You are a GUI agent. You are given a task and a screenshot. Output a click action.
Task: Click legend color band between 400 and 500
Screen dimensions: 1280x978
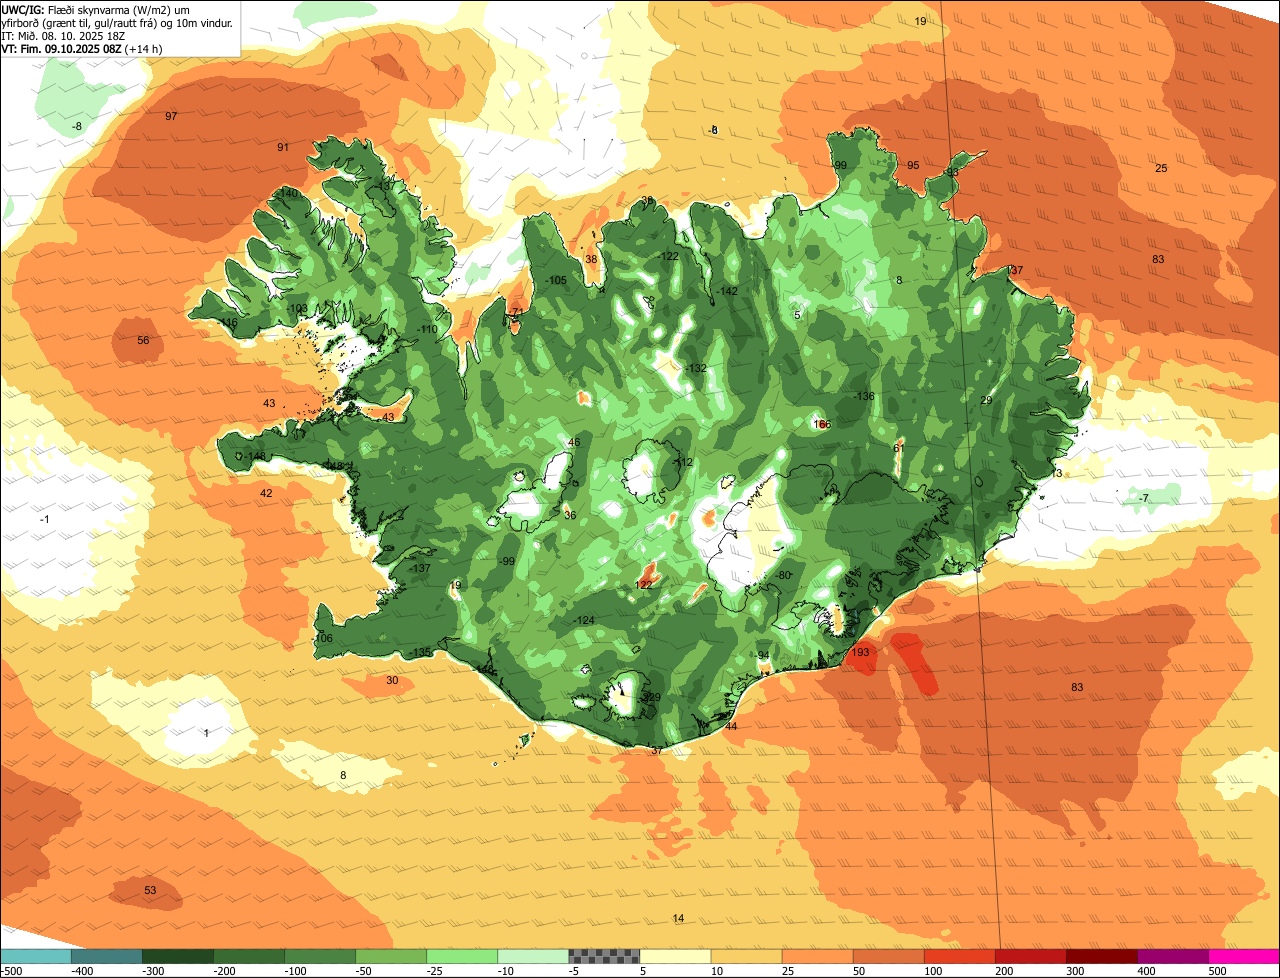pyautogui.click(x=1172, y=956)
